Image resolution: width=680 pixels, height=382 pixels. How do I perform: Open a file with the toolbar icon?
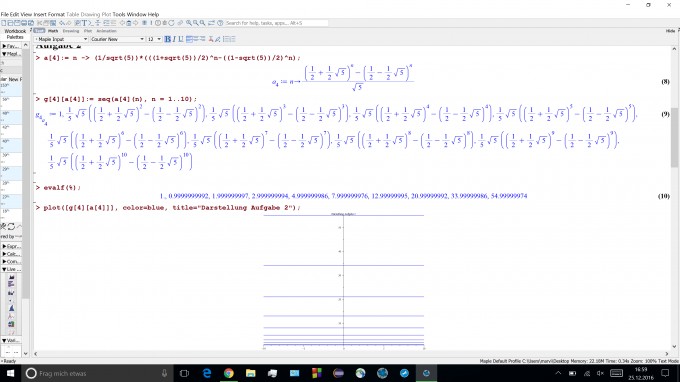(10, 23)
